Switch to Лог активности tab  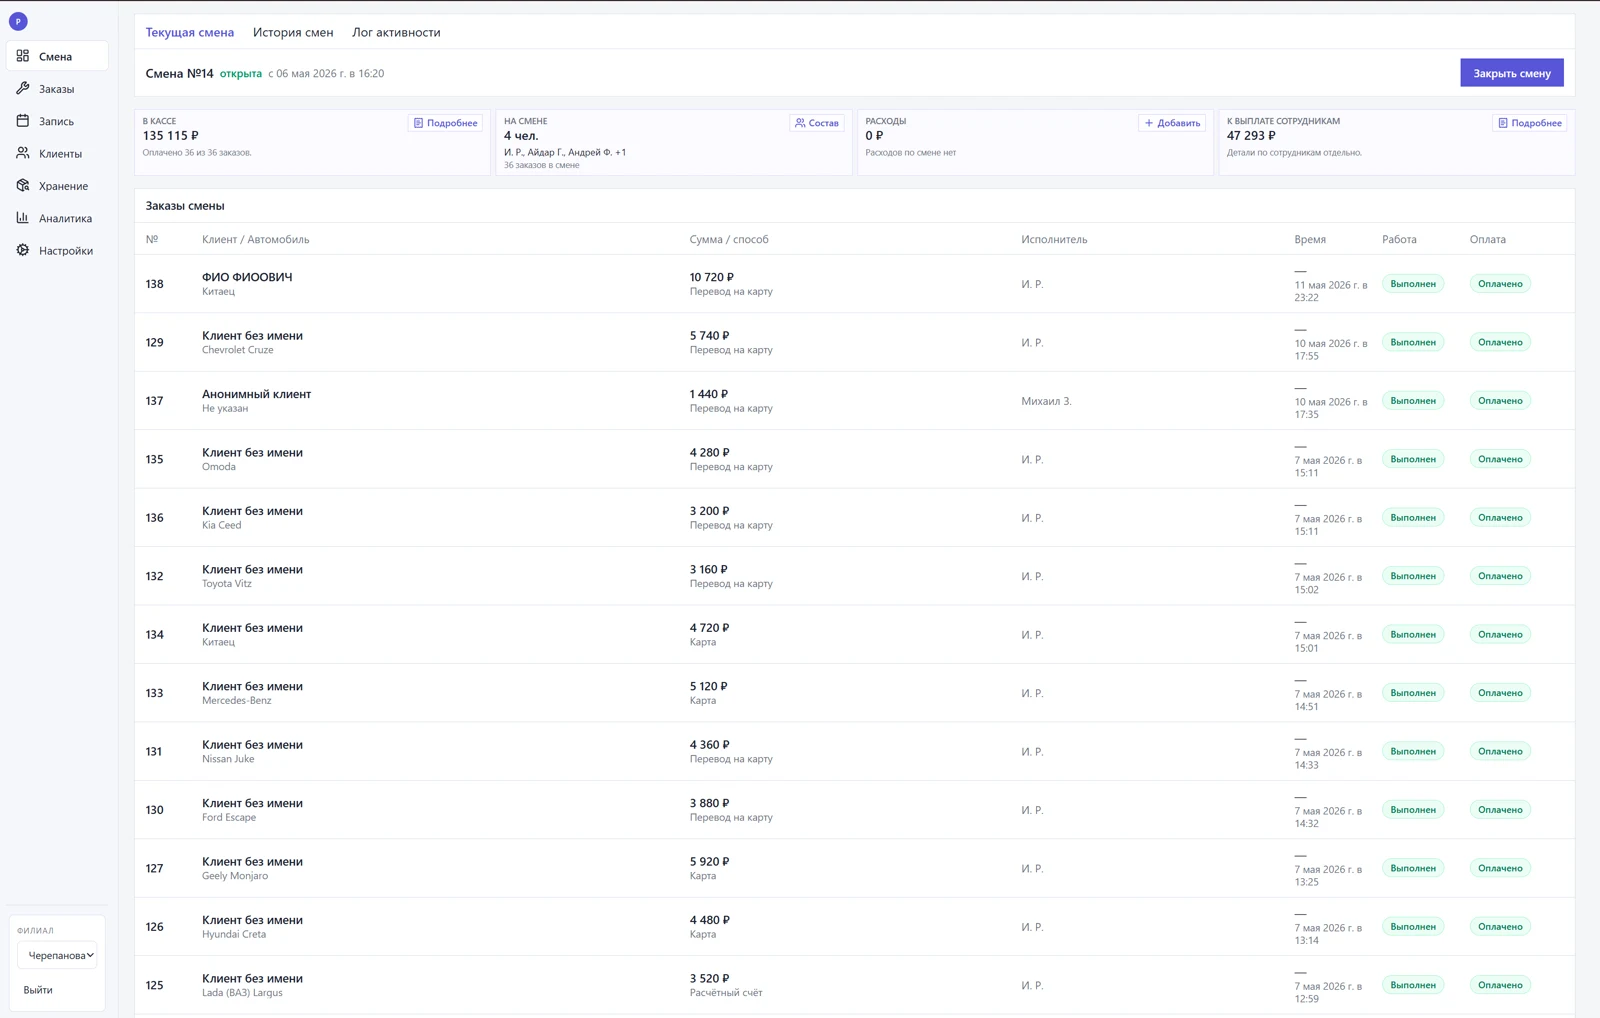396,32
